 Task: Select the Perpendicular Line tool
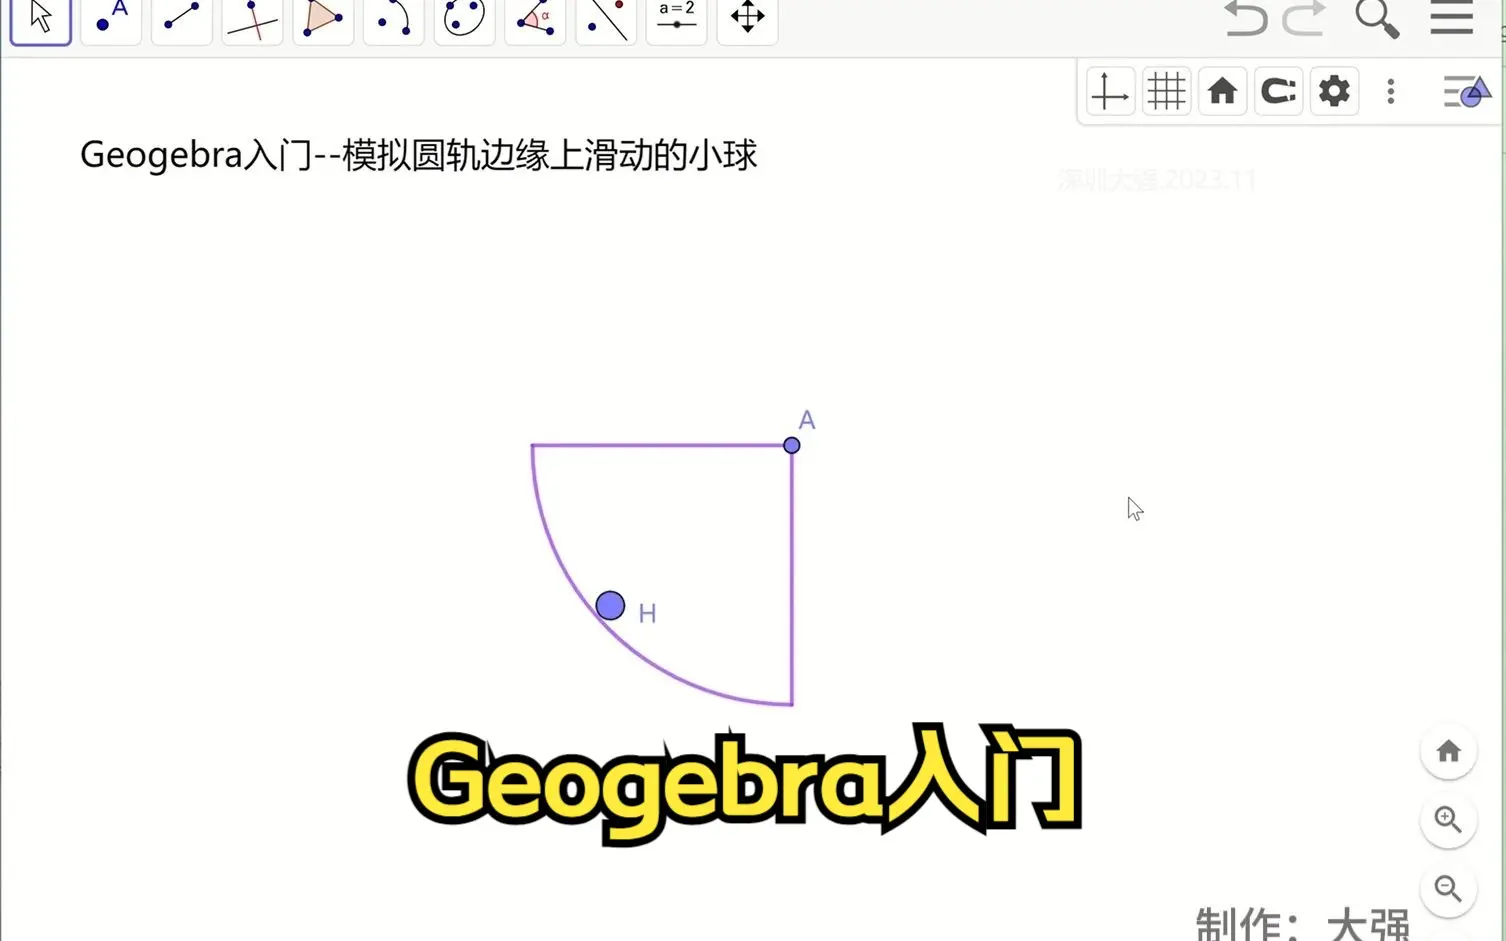(252, 18)
